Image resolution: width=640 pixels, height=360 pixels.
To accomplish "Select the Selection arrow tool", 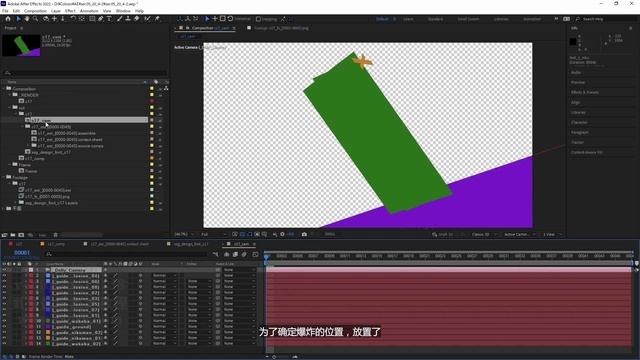I will [18, 19].
